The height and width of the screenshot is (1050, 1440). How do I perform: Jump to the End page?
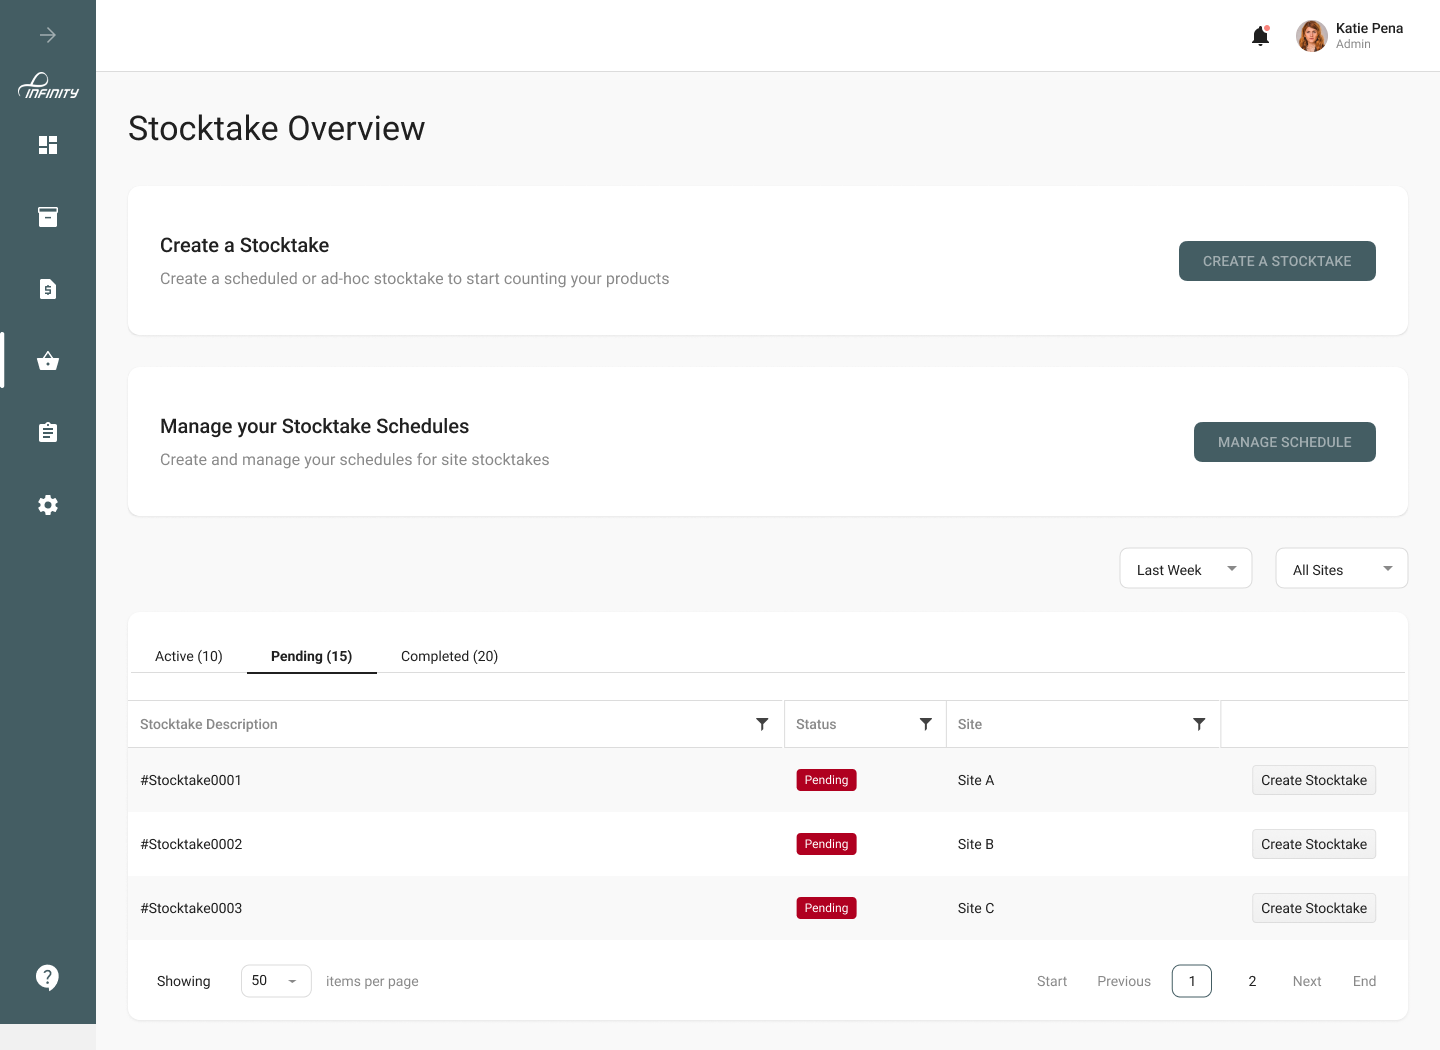(x=1364, y=981)
